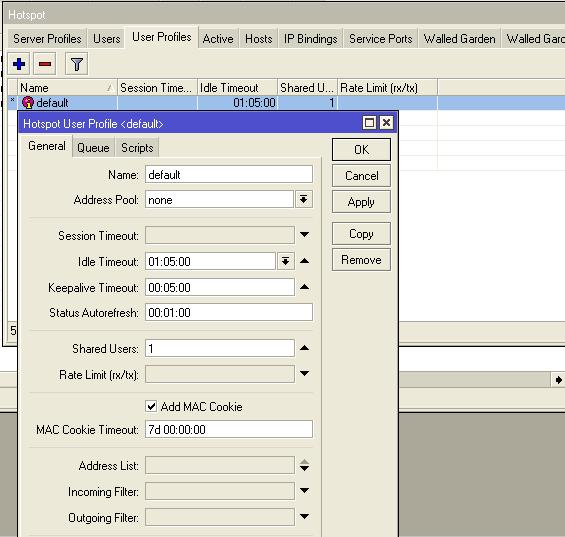Screen dimensions: 565x537
Task: Maximize the Hotspot User Profile dialog
Action: pos(369,123)
